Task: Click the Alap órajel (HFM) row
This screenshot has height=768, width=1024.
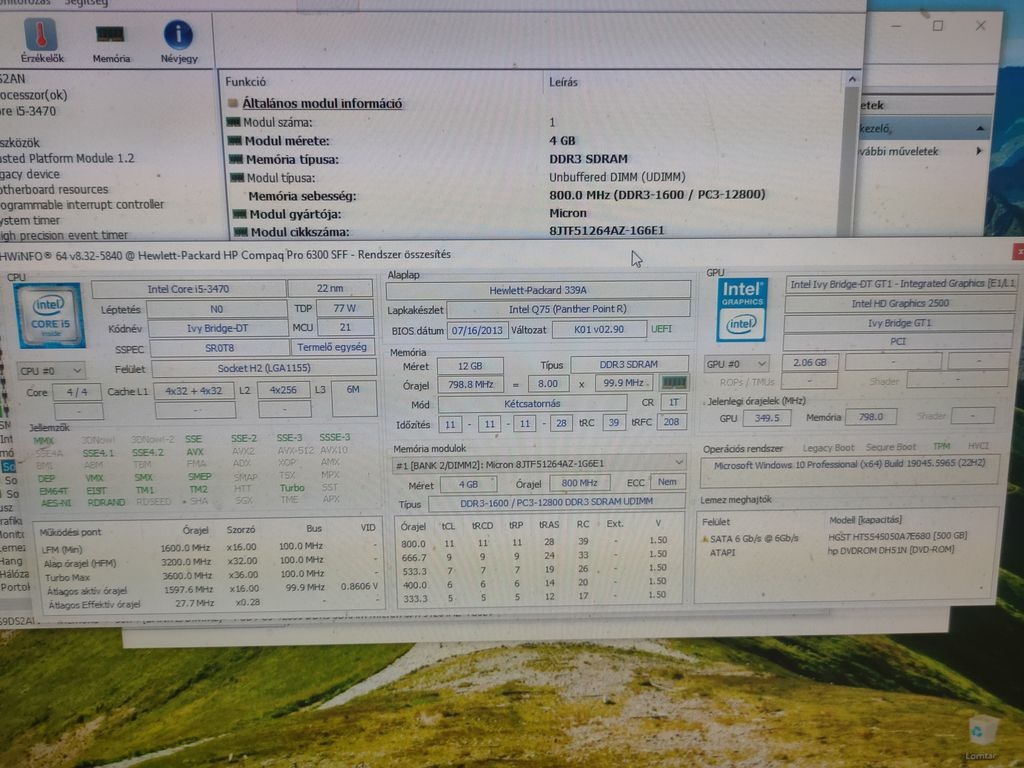Action: (209, 562)
